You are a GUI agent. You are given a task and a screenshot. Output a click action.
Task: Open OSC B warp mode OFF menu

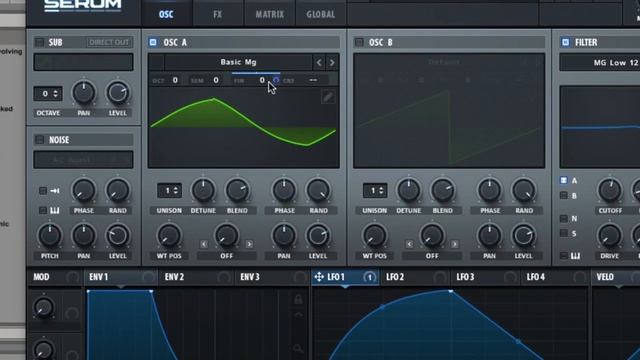(x=432, y=256)
